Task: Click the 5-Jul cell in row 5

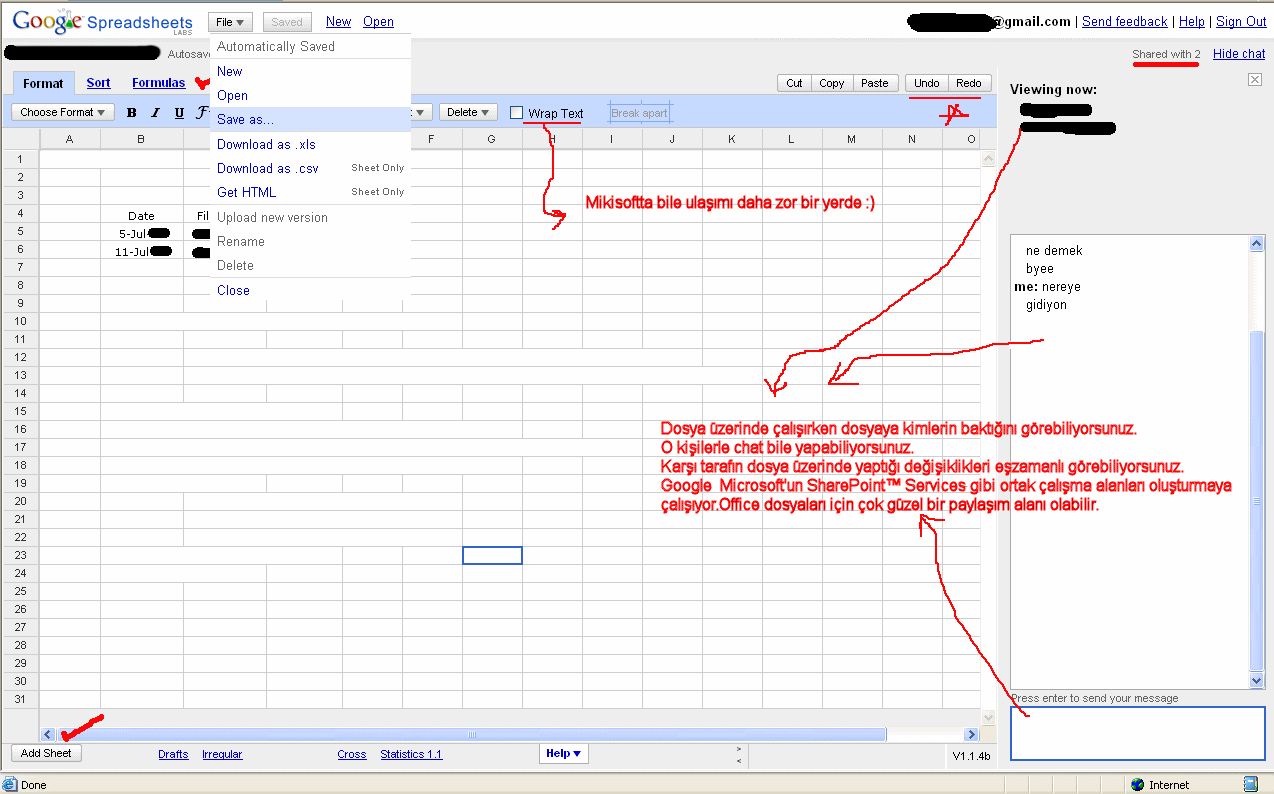Action: pyautogui.click(x=141, y=234)
